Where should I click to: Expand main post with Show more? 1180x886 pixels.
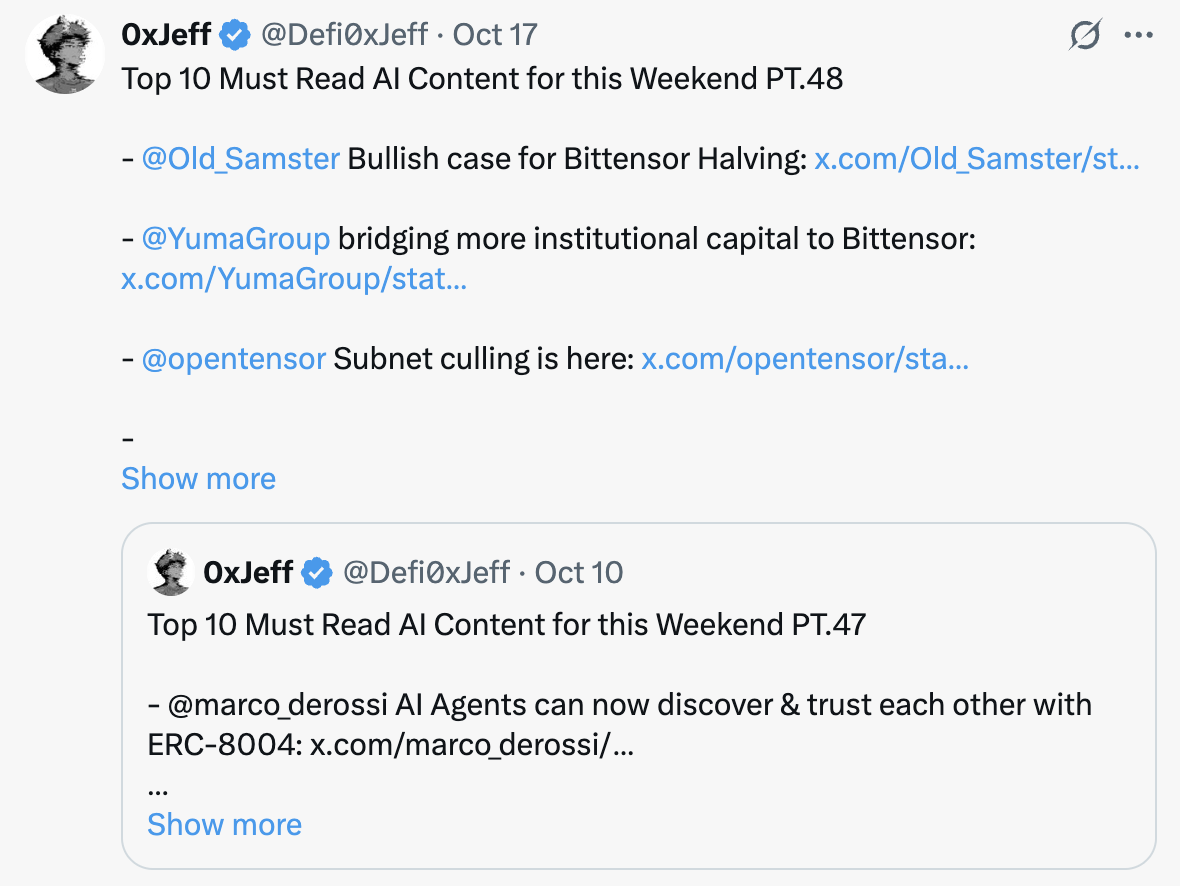point(199,479)
